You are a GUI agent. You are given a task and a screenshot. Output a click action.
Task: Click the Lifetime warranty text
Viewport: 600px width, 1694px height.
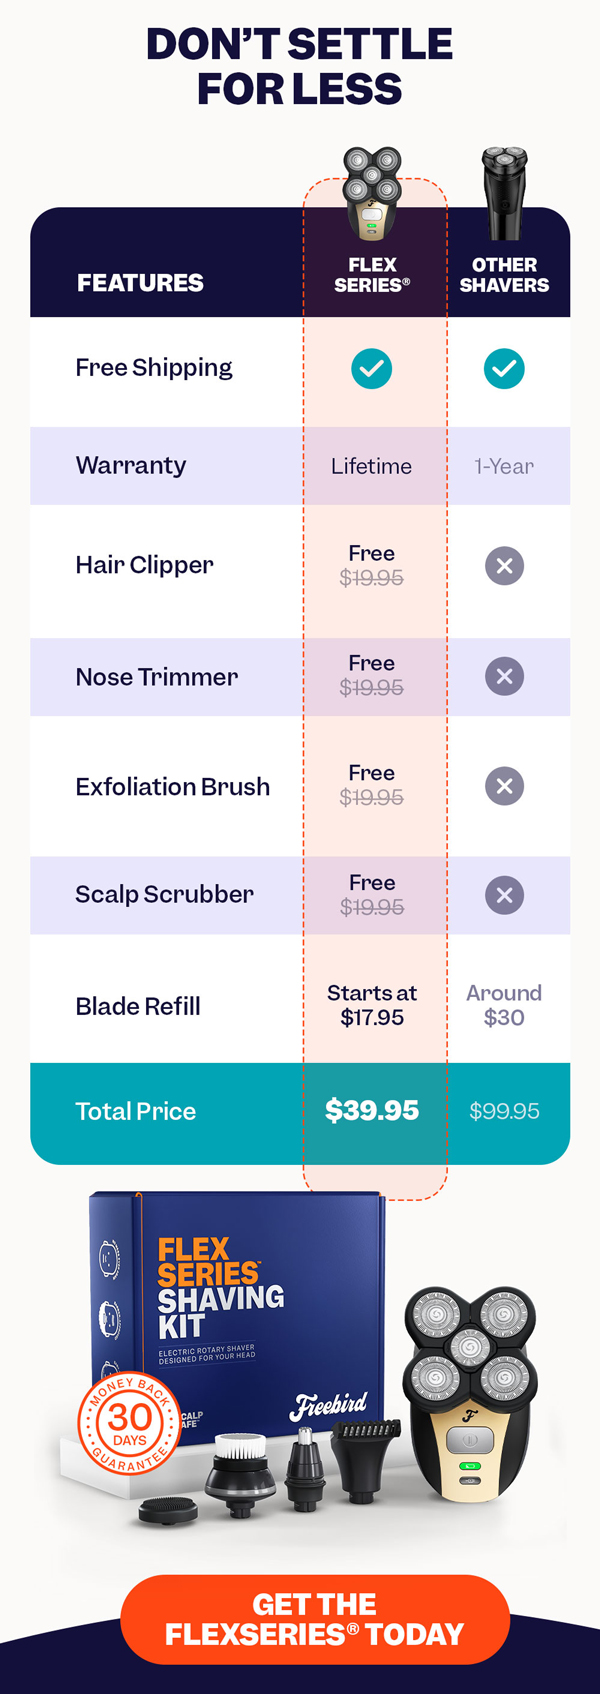tap(371, 466)
